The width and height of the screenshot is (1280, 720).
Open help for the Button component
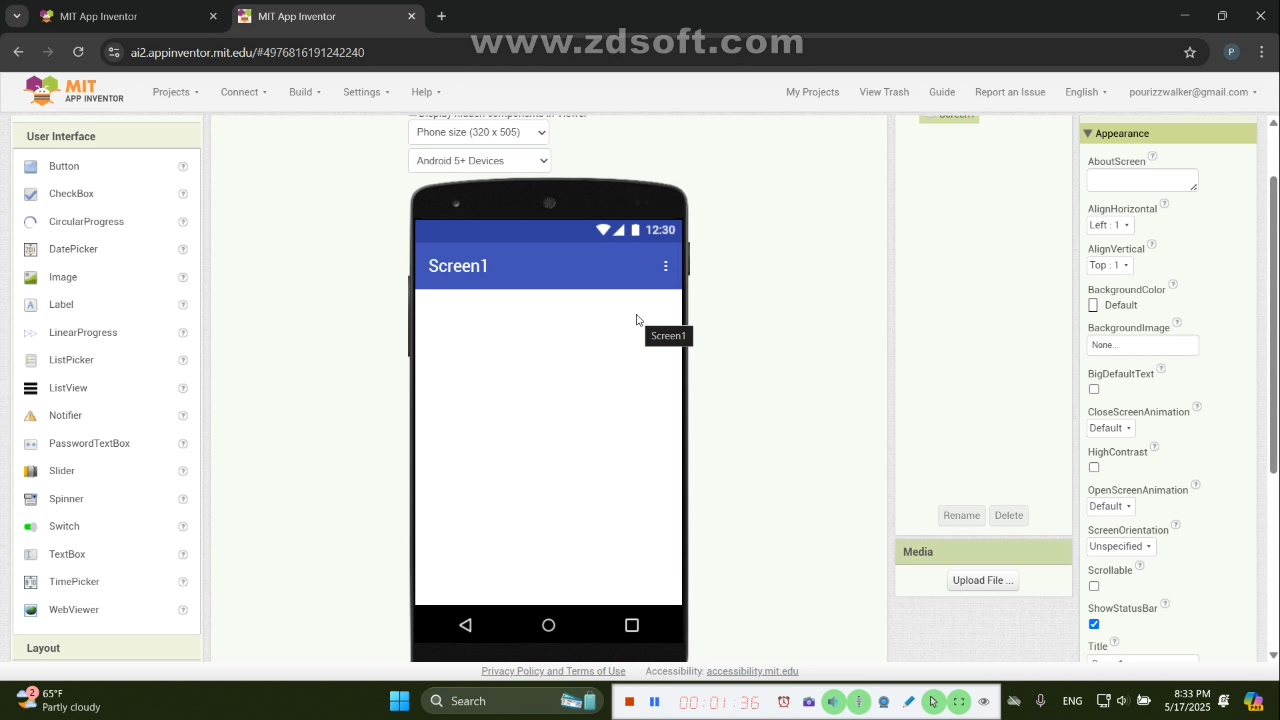[183, 166]
